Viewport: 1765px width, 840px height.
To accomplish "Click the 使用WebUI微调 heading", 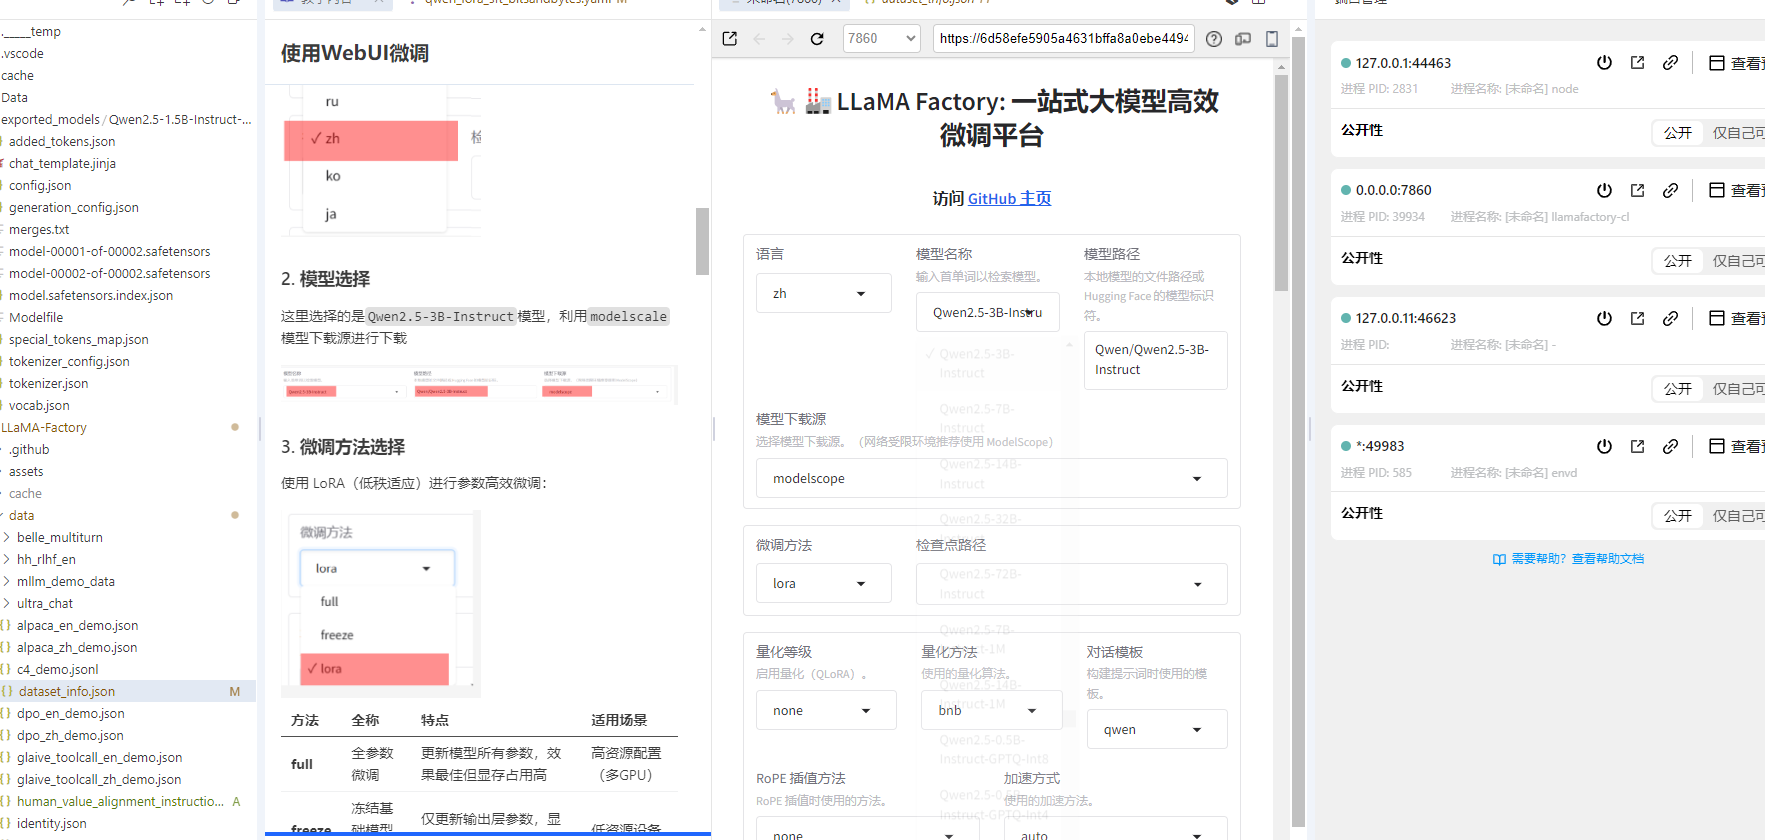I will [355, 53].
